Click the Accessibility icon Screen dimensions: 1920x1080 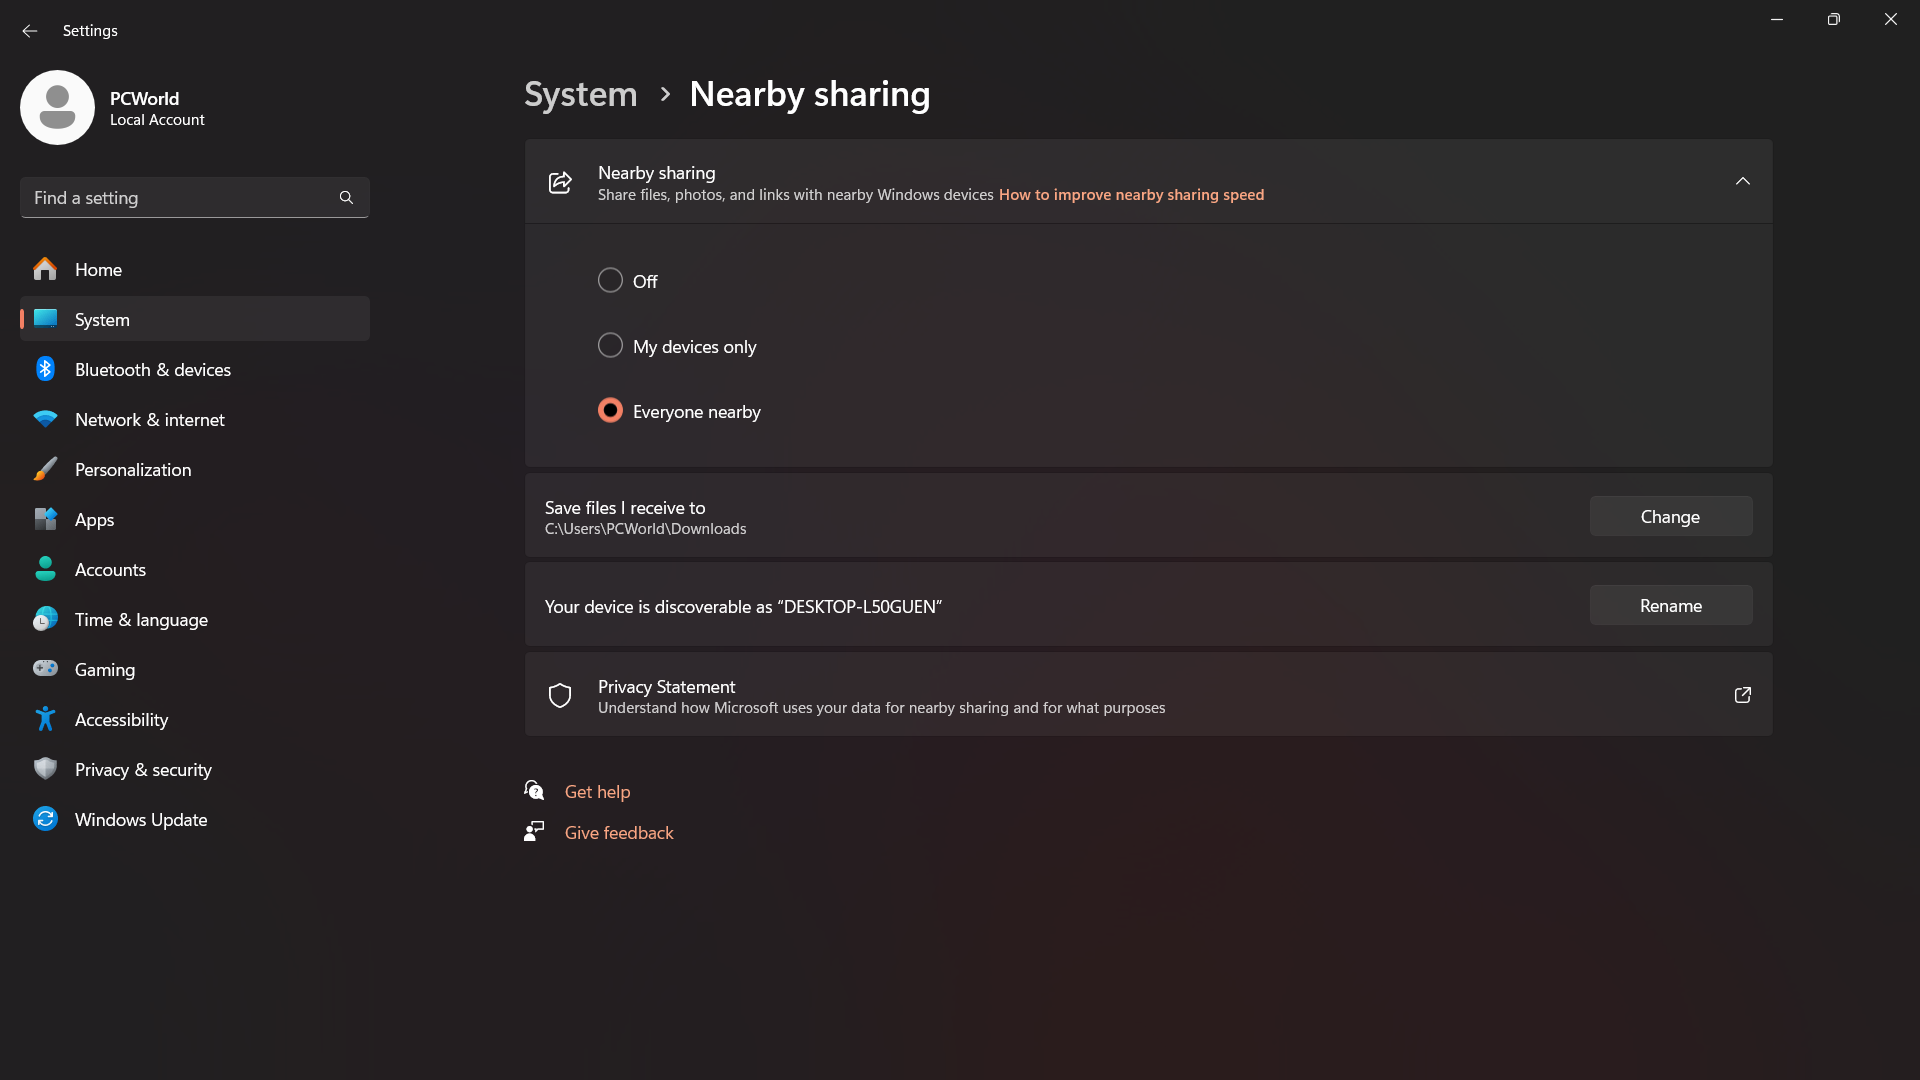click(46, 719)
